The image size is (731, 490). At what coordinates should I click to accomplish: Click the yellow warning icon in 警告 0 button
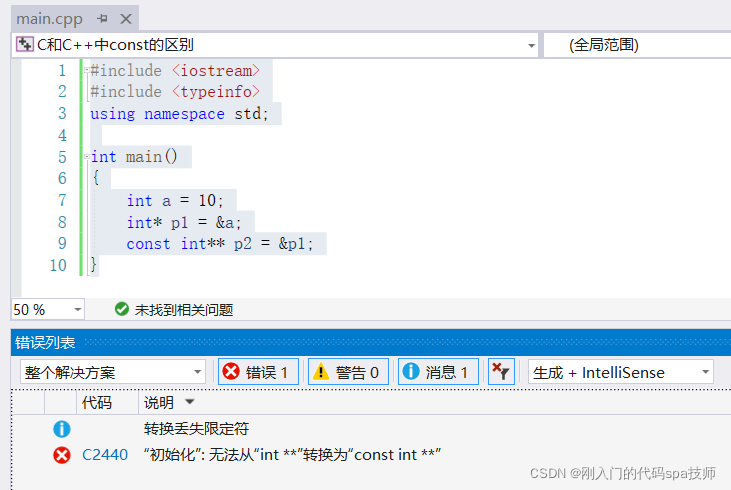[321, 372]
